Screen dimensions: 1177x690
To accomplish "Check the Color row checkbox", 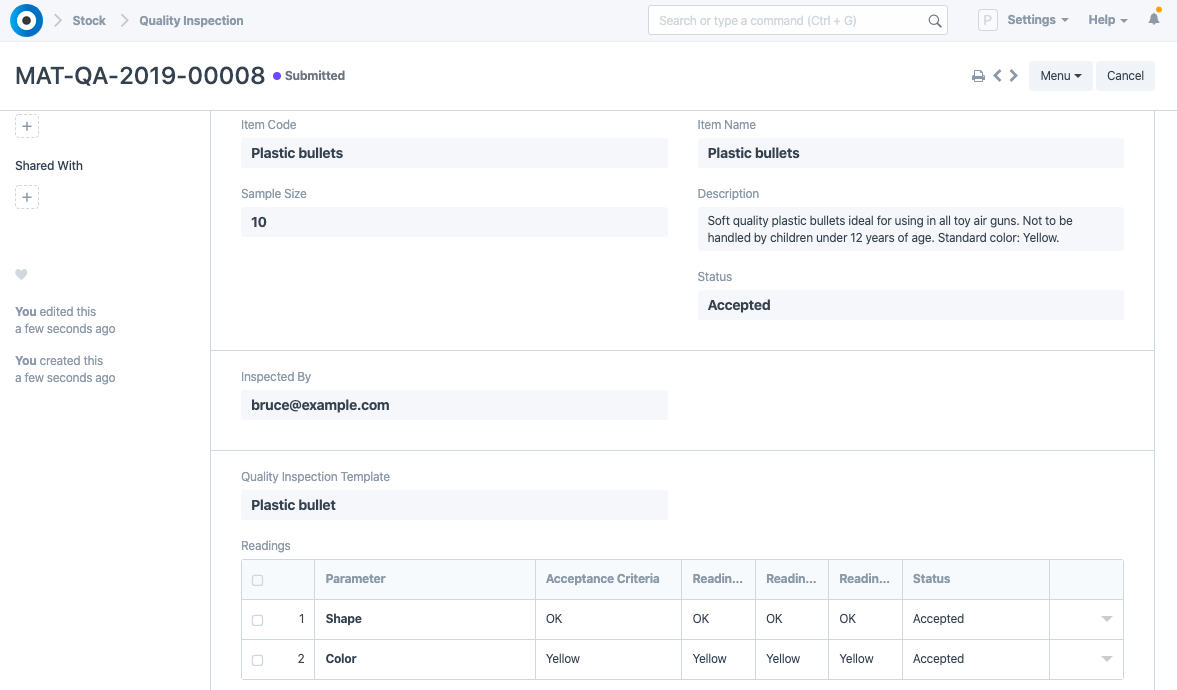I will 257,660.
